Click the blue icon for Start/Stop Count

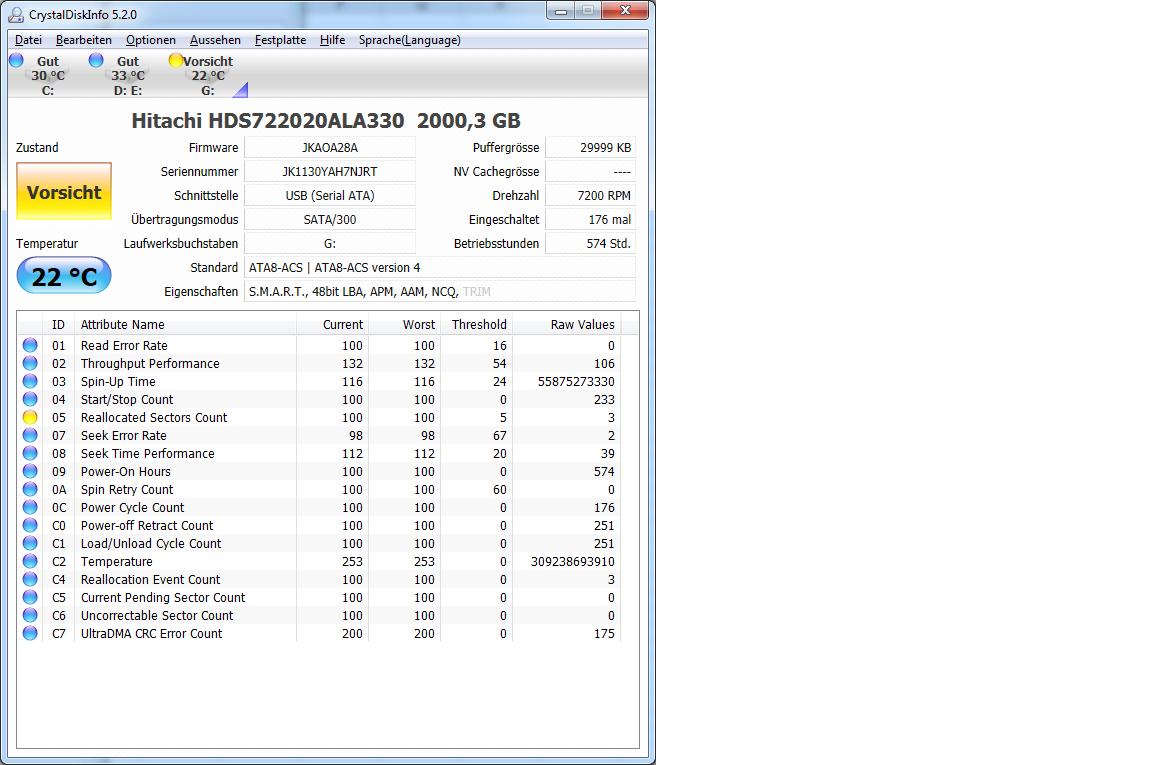click(30, 399)
